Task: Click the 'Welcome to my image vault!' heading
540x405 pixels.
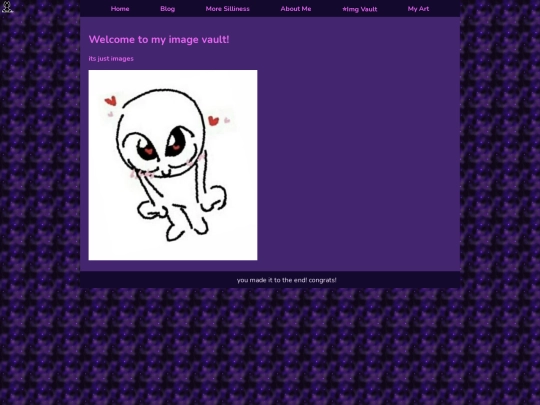Action: tap(159, 39)
